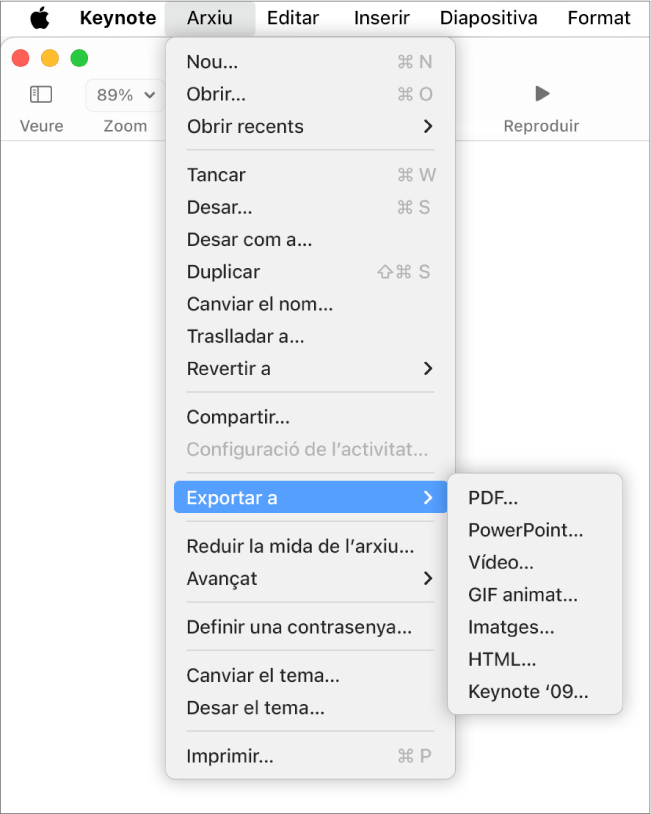Open the 89% Zoom dropdown

click(125, 95)
